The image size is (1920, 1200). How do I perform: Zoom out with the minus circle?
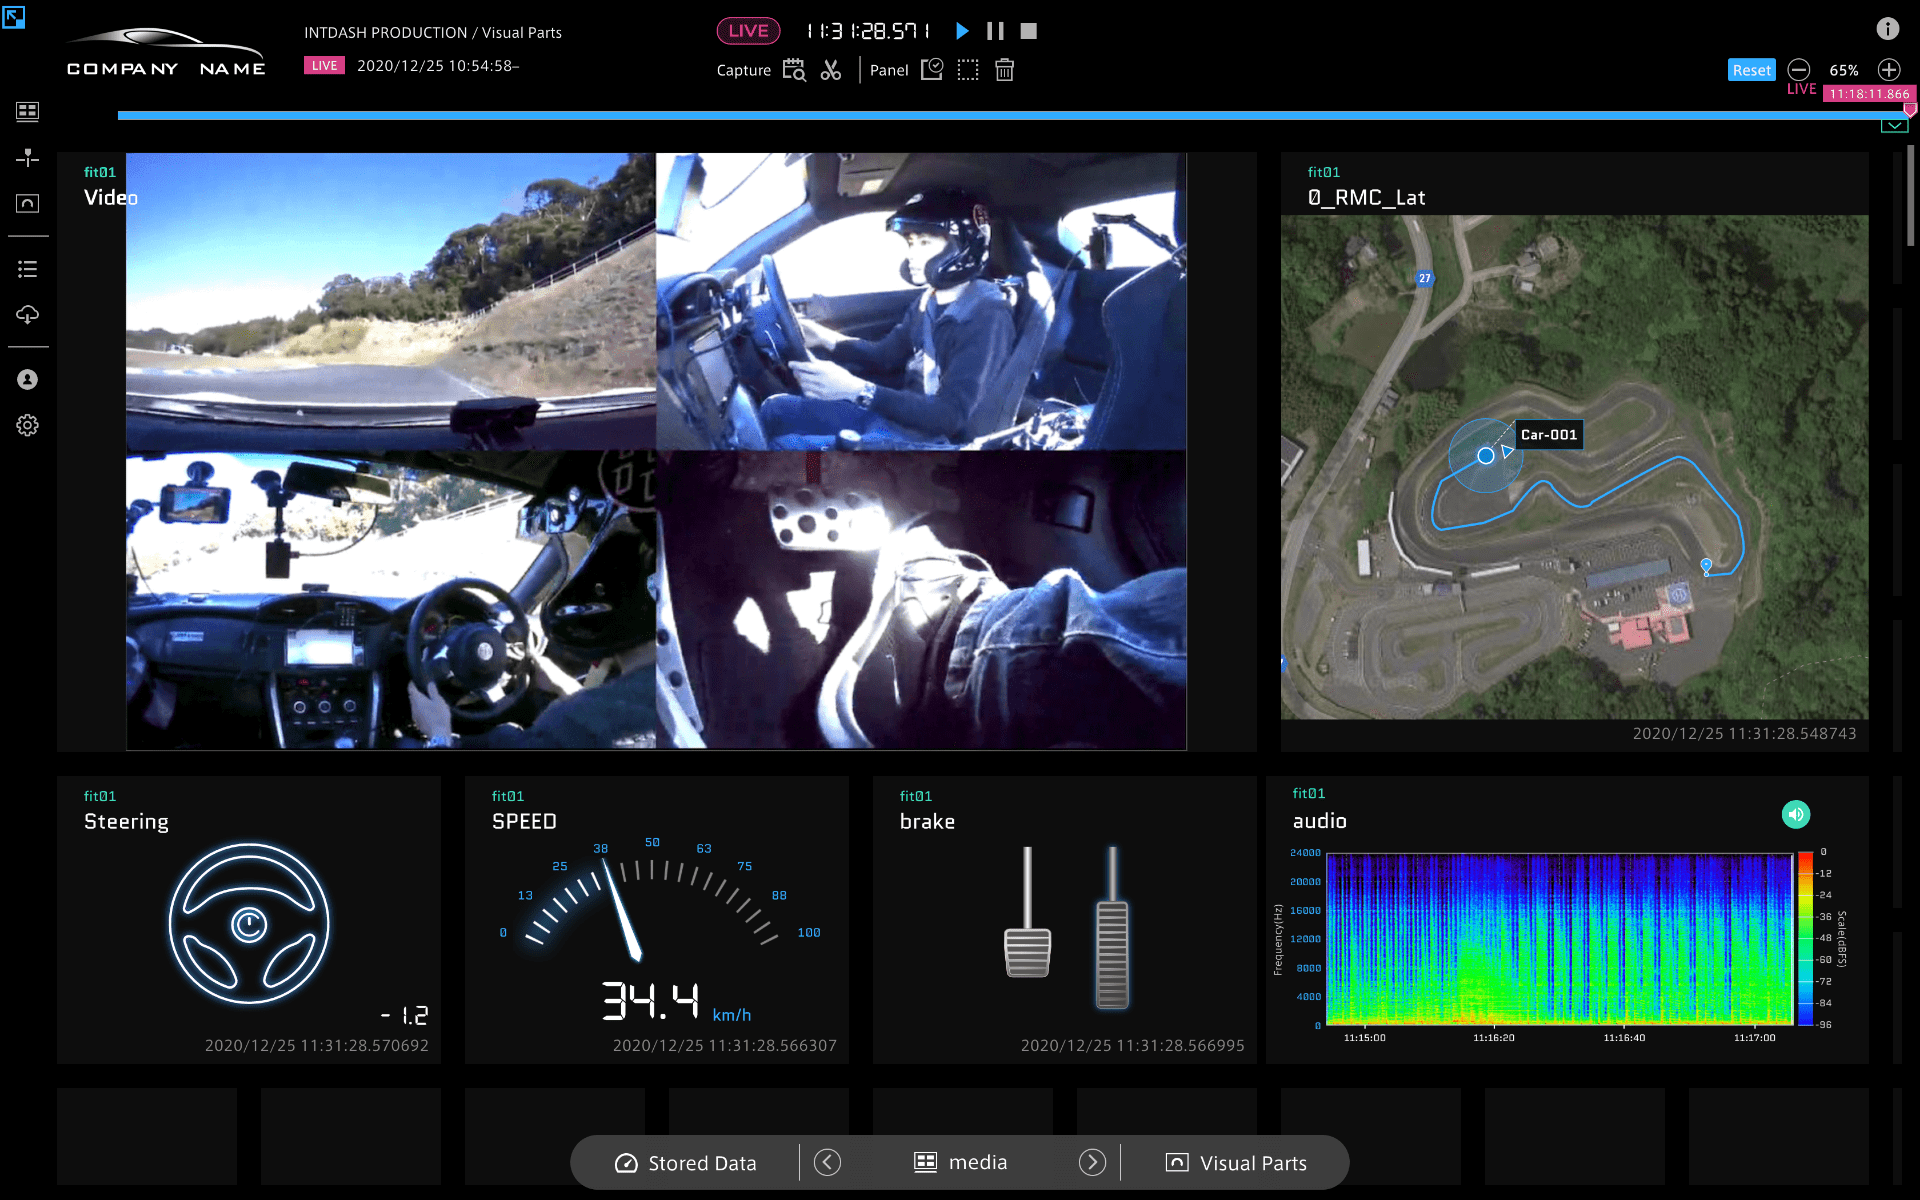click(x=1799, y=70)
